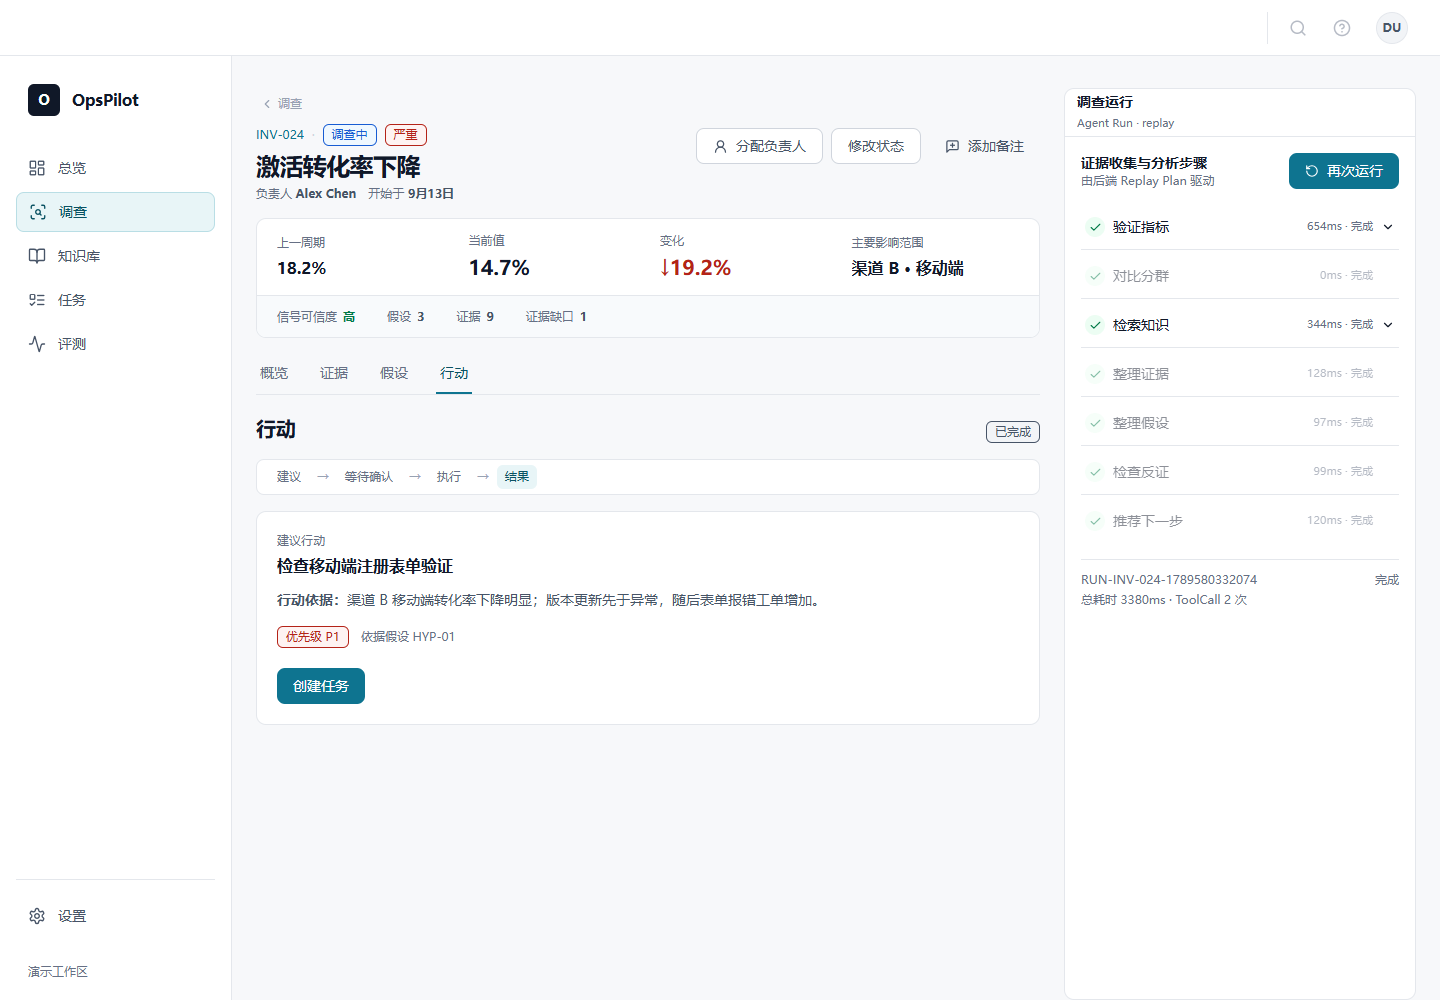Click the 推荐下一步 step row

(x=1240, y=521)
